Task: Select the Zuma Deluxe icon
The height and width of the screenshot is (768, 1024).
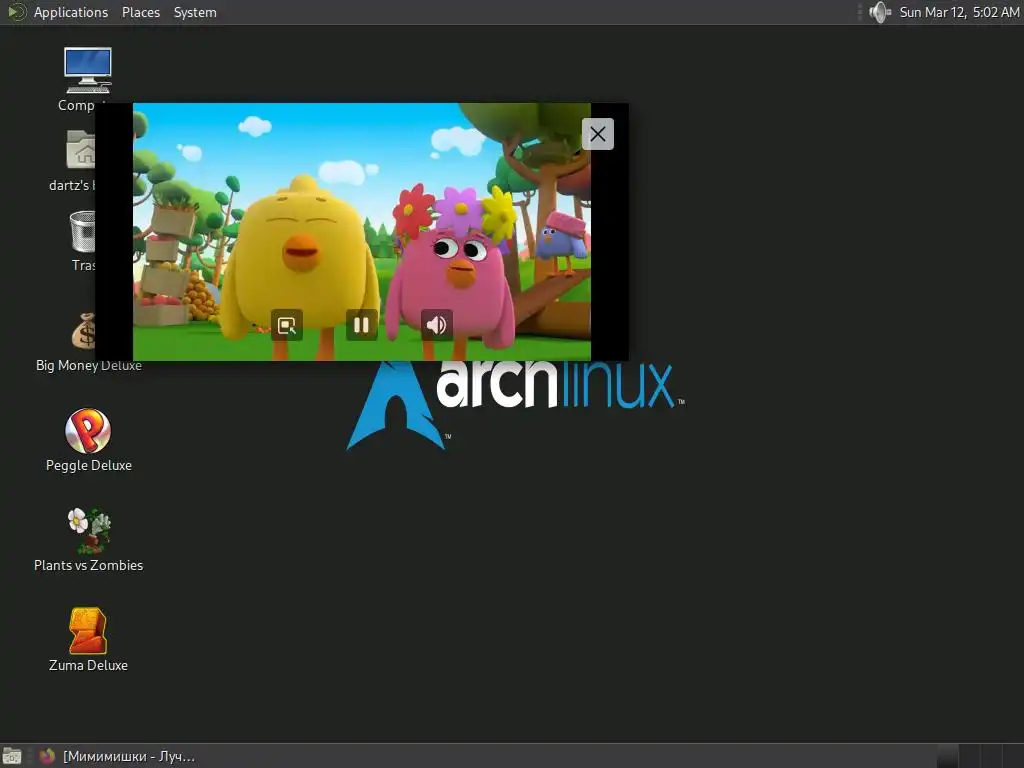Action: 88,631
